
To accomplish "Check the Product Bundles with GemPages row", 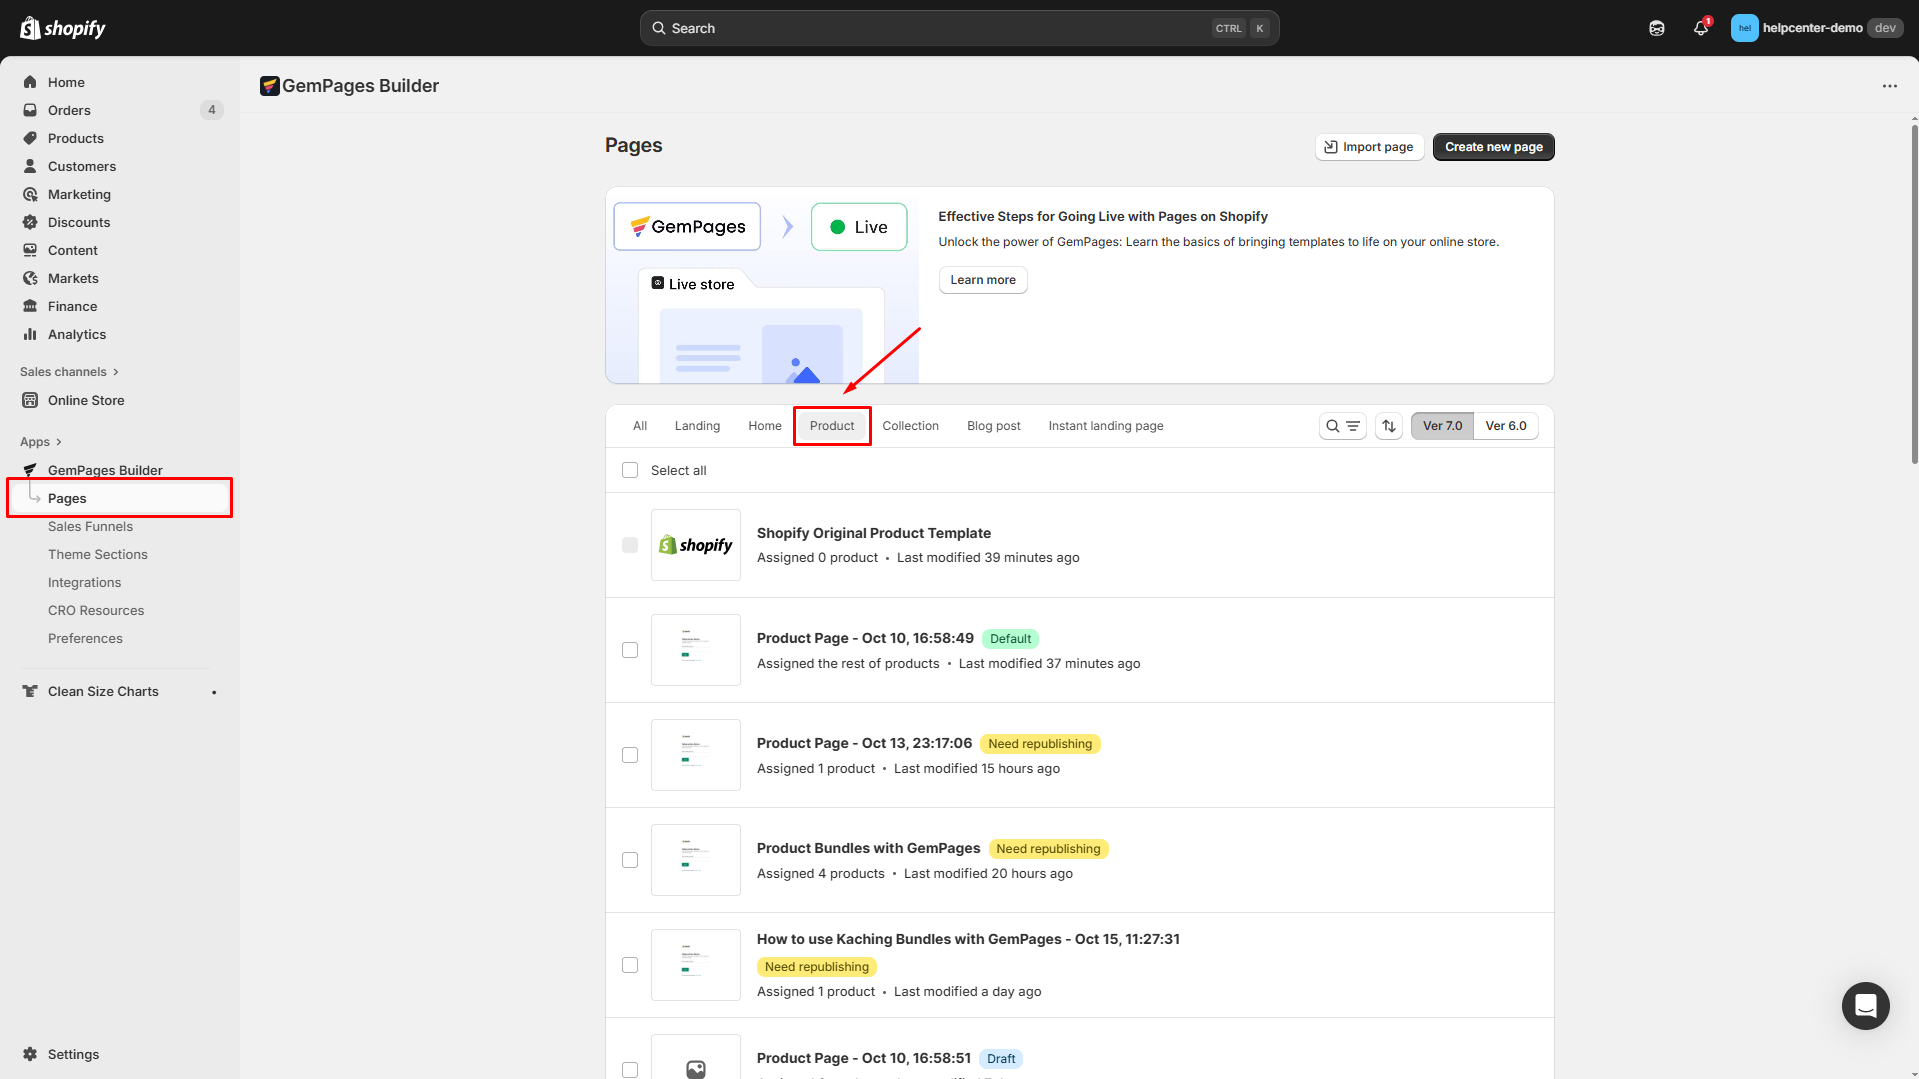I will click(x=630, y=860).
